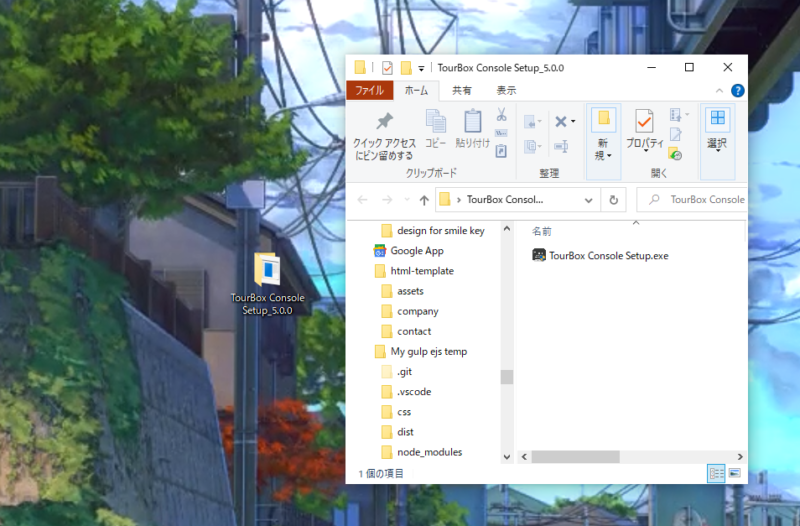Click the Copy to icon
The height and width of the screenshot is (526, 800).
(x=532, y=146)
